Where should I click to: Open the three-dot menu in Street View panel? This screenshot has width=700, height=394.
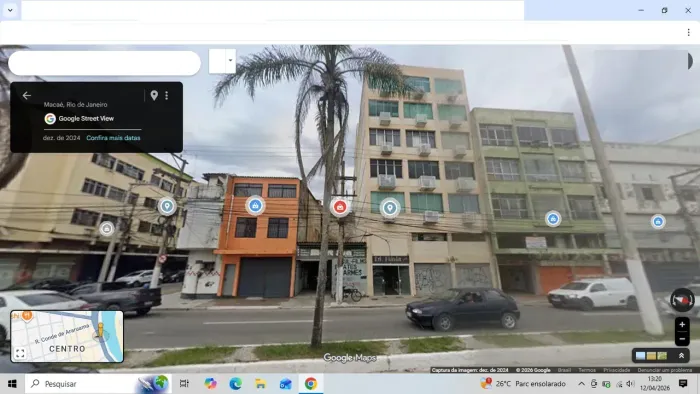tap(167, 95)
